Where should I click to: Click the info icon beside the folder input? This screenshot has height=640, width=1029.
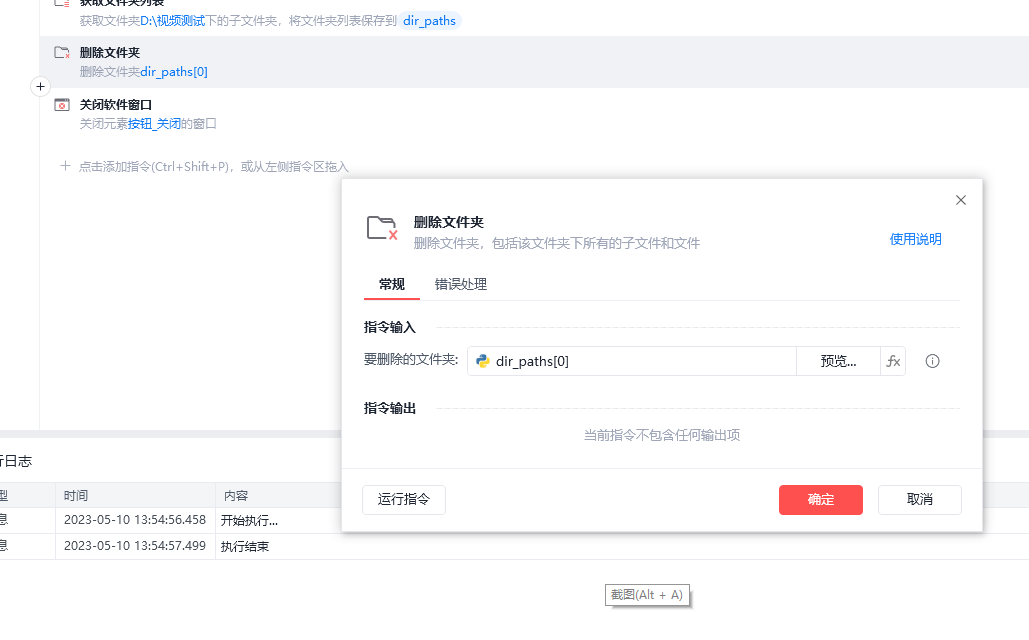tap(932, 361)
